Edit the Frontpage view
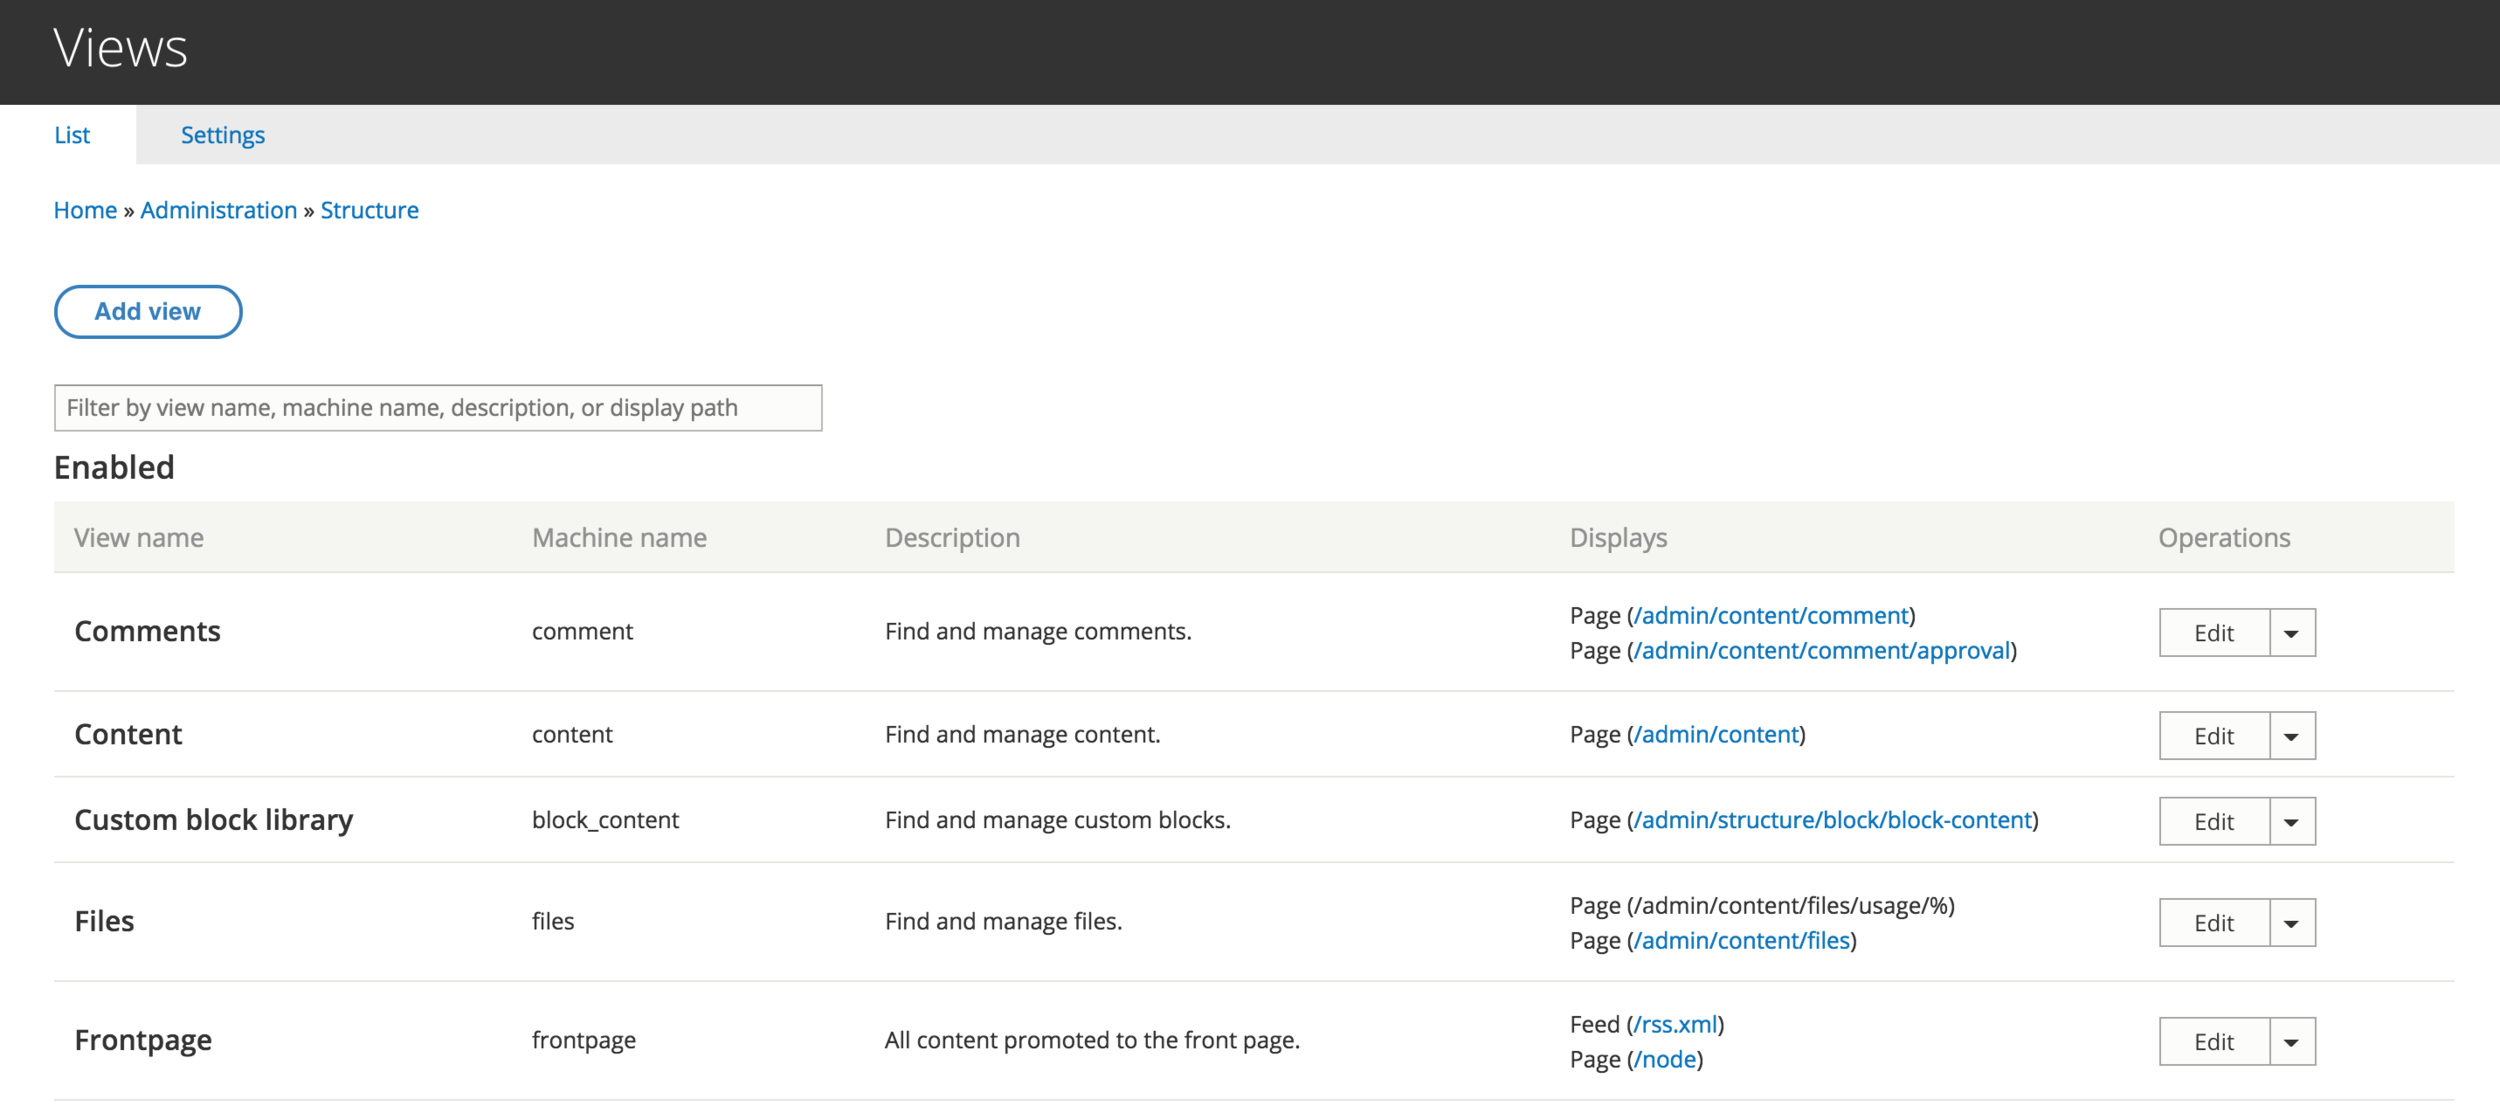2500x1113 pixels. coord(2213,1042)
